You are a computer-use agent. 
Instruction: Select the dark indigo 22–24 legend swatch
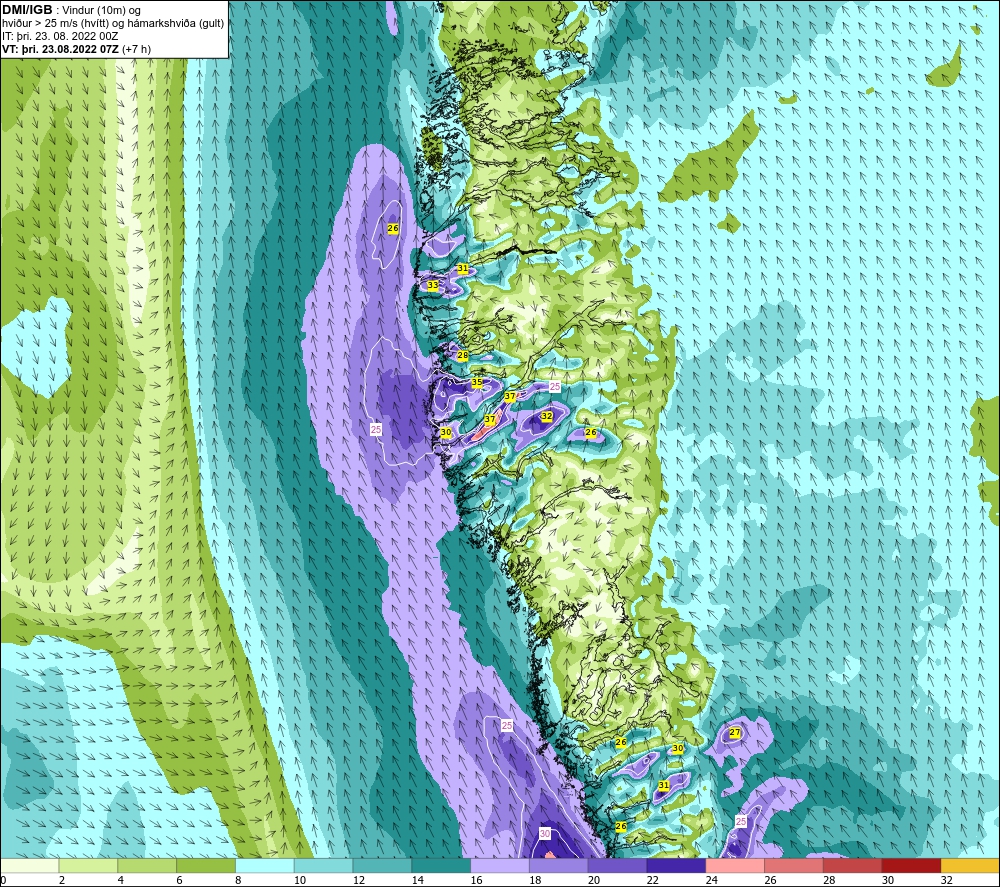676,865
